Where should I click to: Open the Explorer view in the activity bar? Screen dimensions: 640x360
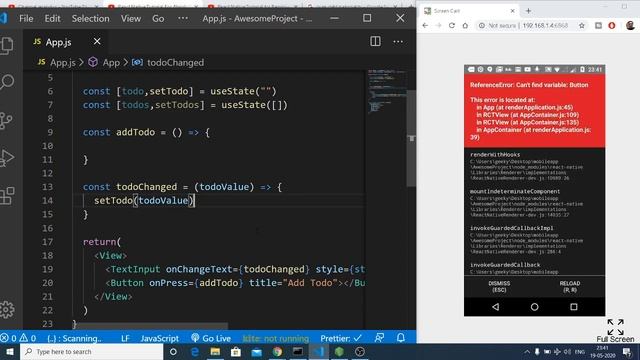point(7,45)
